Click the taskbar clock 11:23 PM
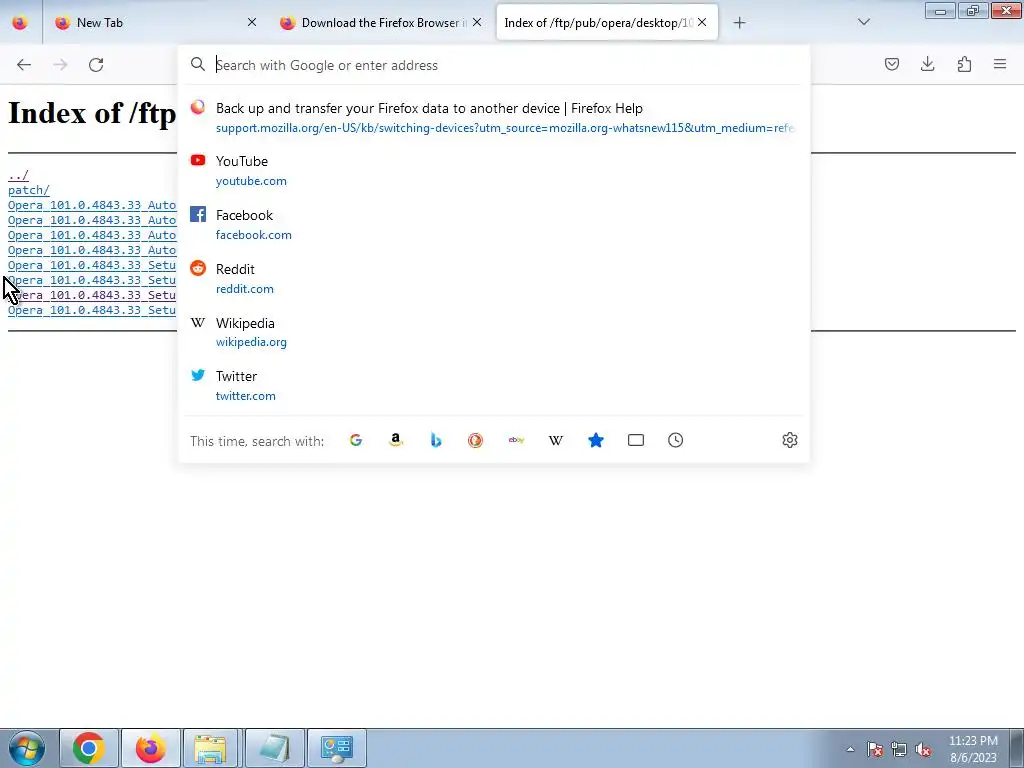The width and height of the screenshot is (1024, 768). coord(973,749)
